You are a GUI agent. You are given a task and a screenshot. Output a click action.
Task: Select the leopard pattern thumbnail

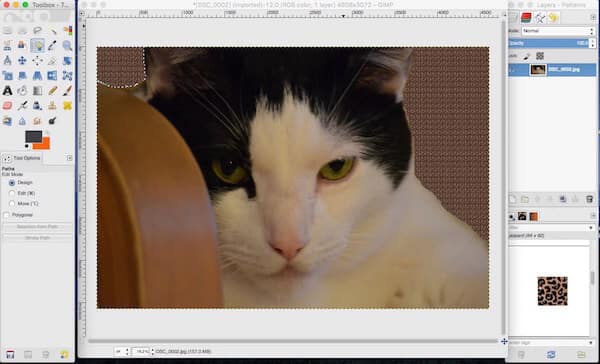[552, 291]
